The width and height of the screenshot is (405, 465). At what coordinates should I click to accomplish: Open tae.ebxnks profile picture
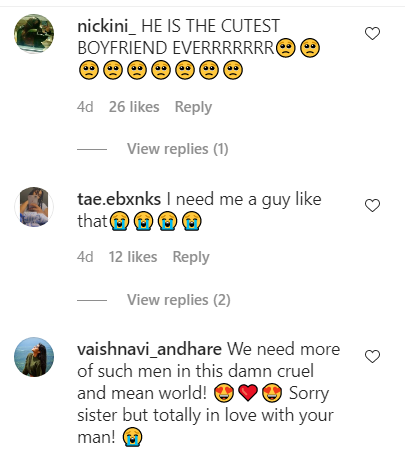click(x=34, y=207)
